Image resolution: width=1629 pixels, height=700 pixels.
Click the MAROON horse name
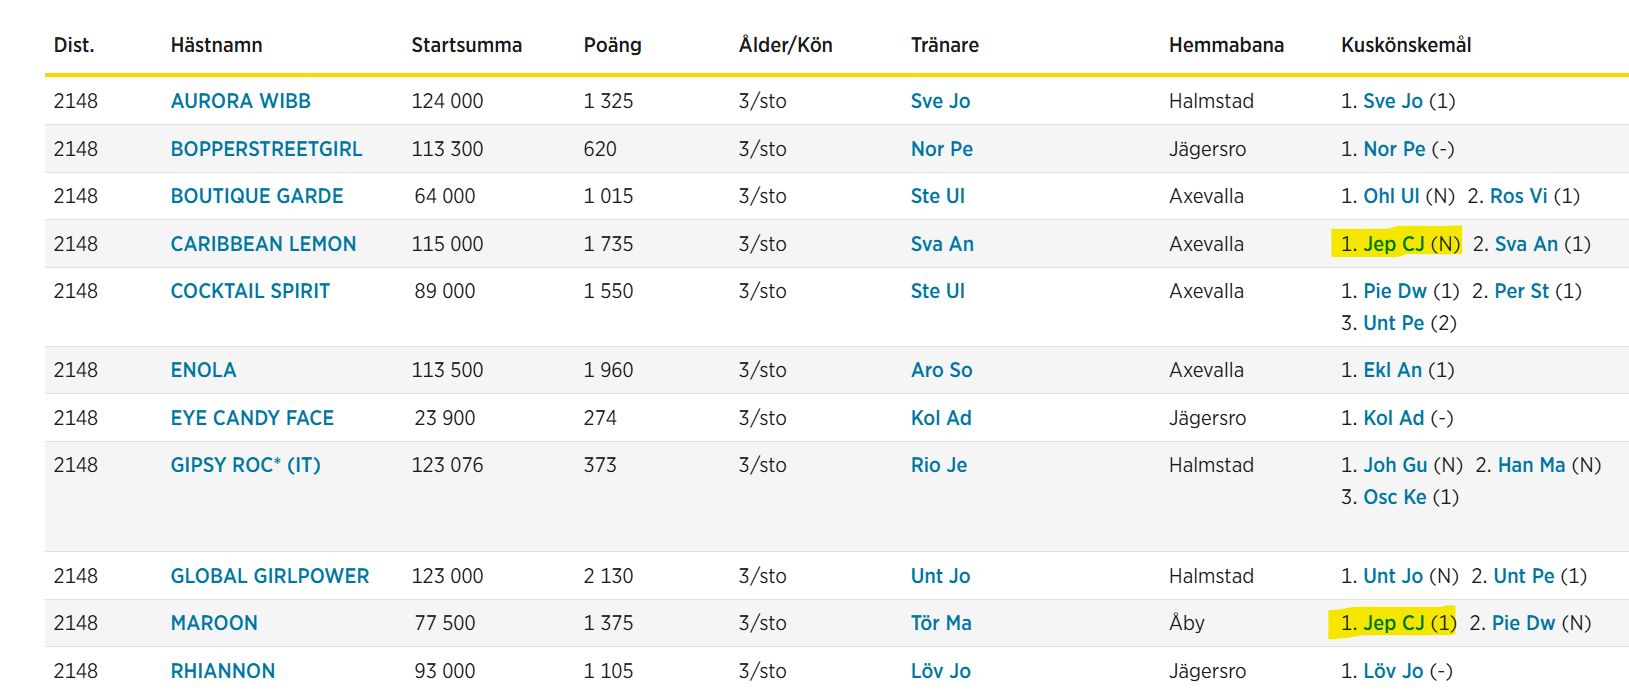coord(214,623)
